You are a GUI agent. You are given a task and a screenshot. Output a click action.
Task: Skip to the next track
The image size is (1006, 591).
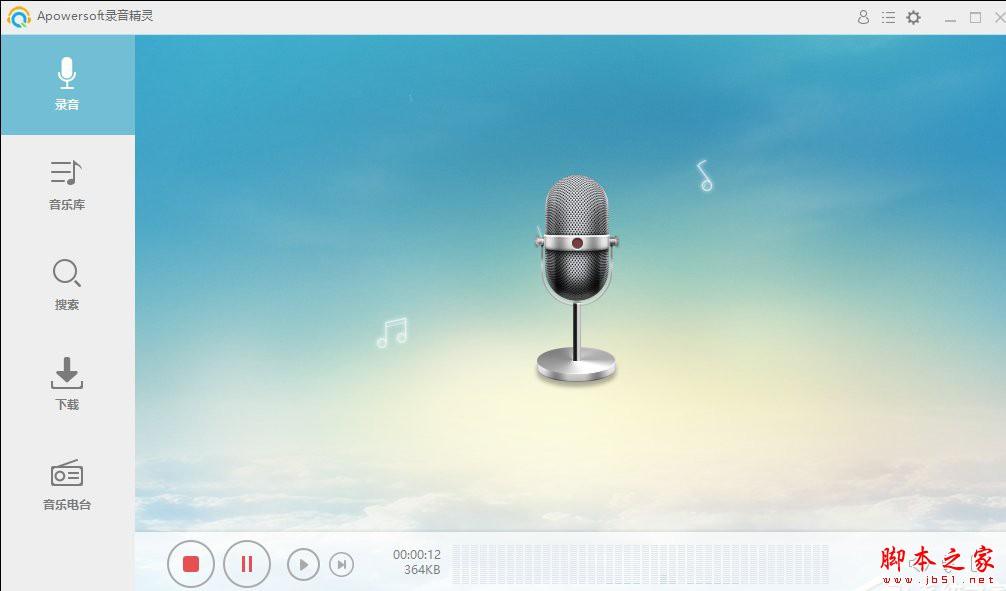[343, 564]
